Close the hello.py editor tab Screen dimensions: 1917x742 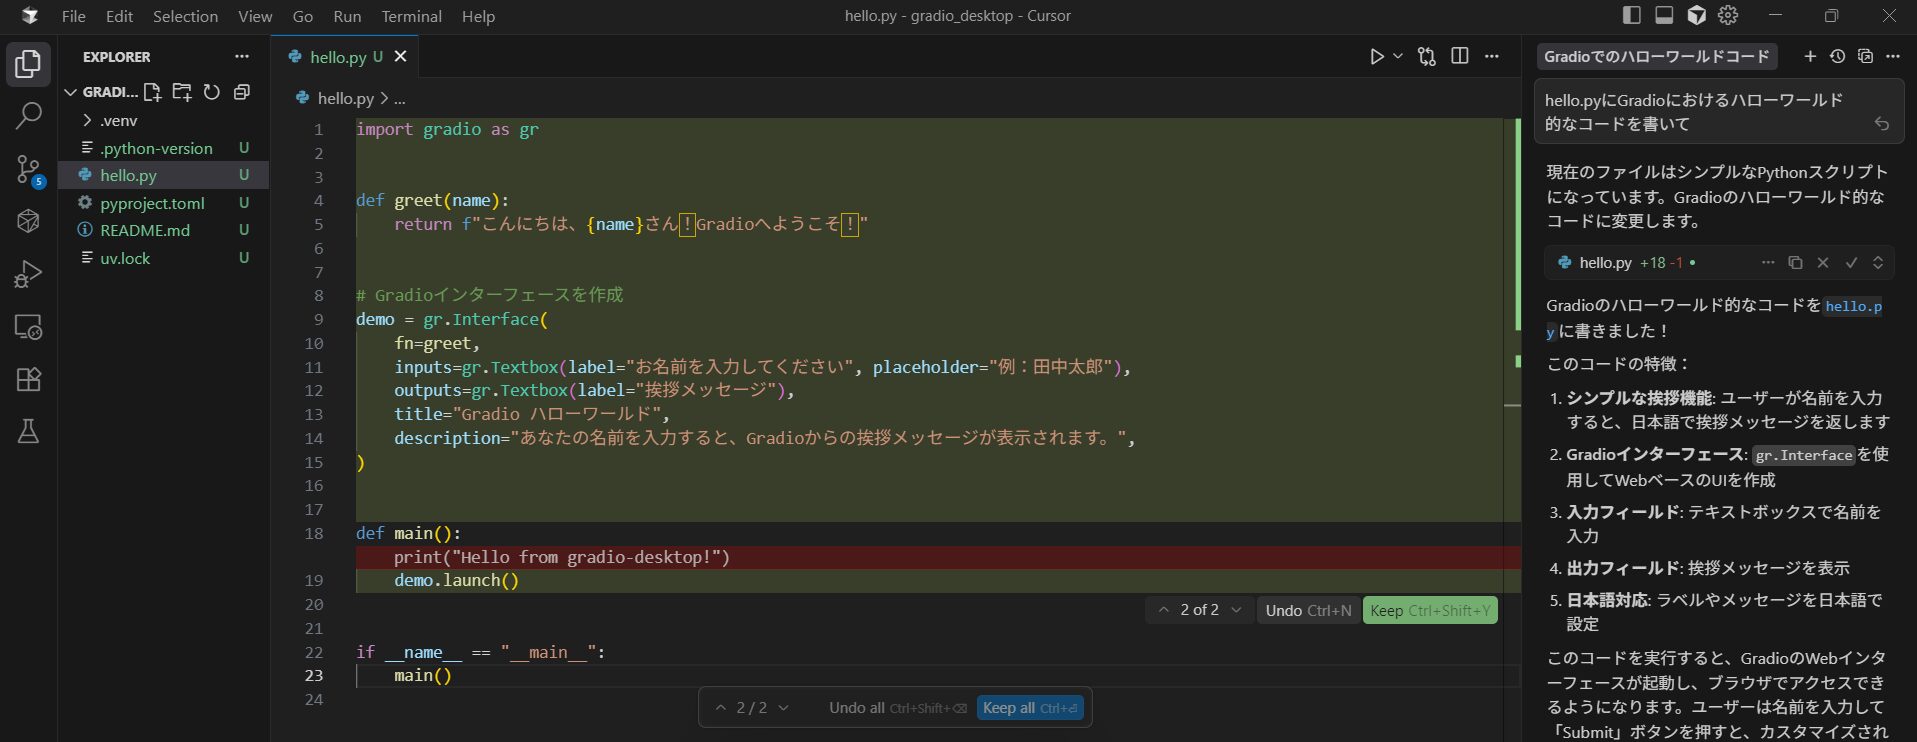[x=401, y=57]
